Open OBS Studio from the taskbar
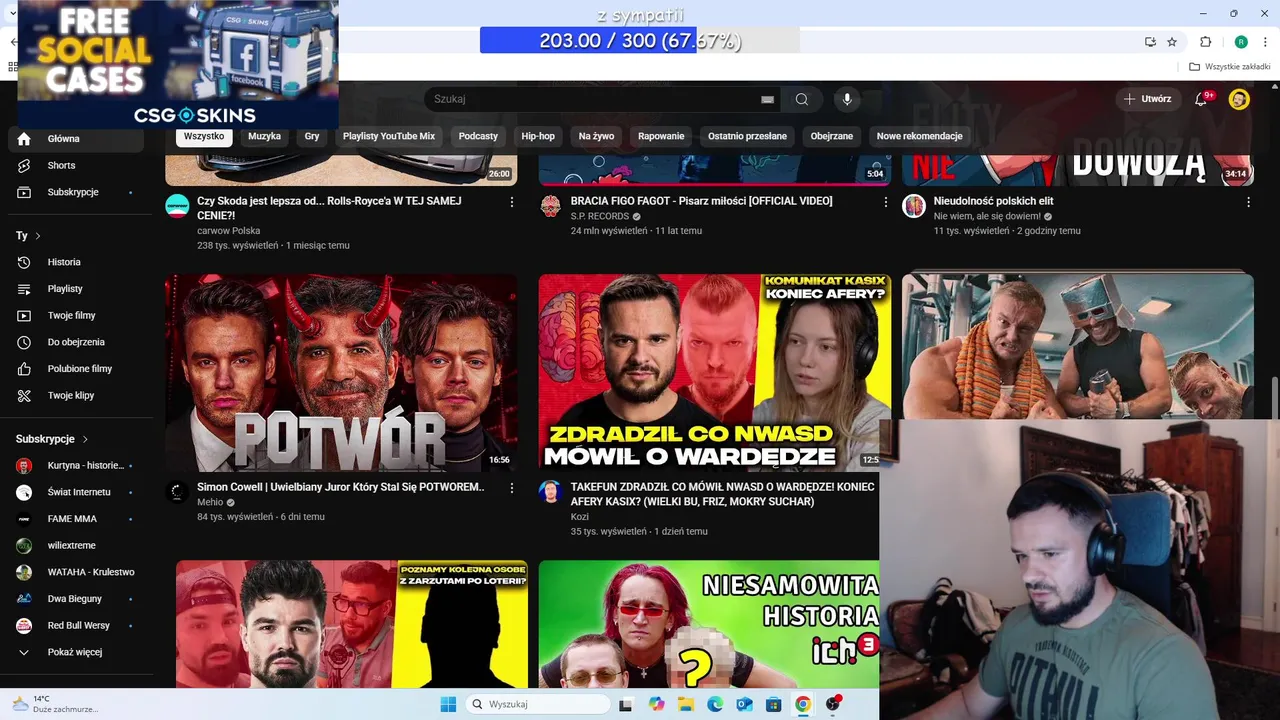This screenshot has height=720, width=1280. coord(832,704)
